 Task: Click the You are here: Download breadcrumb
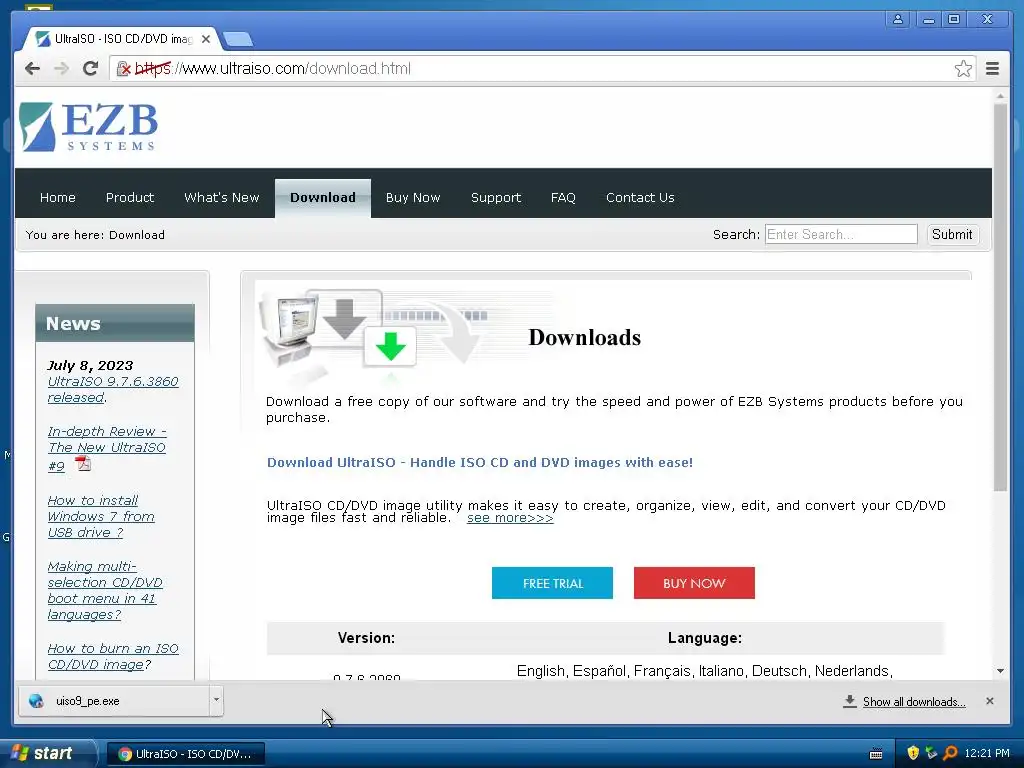[95, 235]
